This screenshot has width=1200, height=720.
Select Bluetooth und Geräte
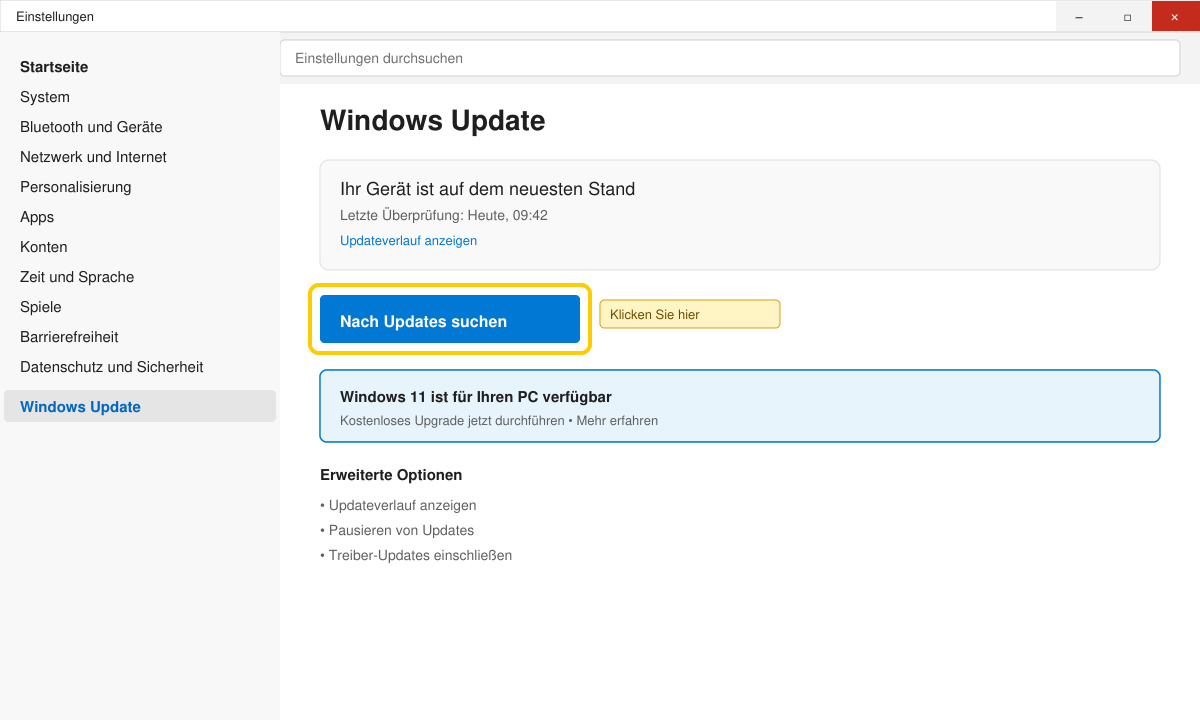pos(91,127)
